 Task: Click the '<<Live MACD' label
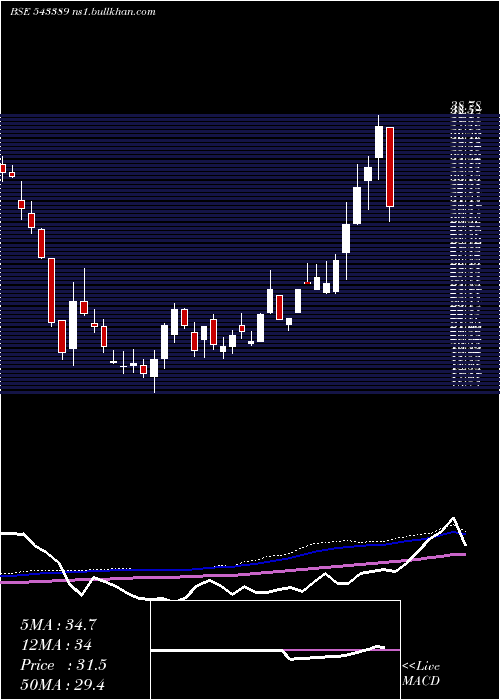point(421,674)
